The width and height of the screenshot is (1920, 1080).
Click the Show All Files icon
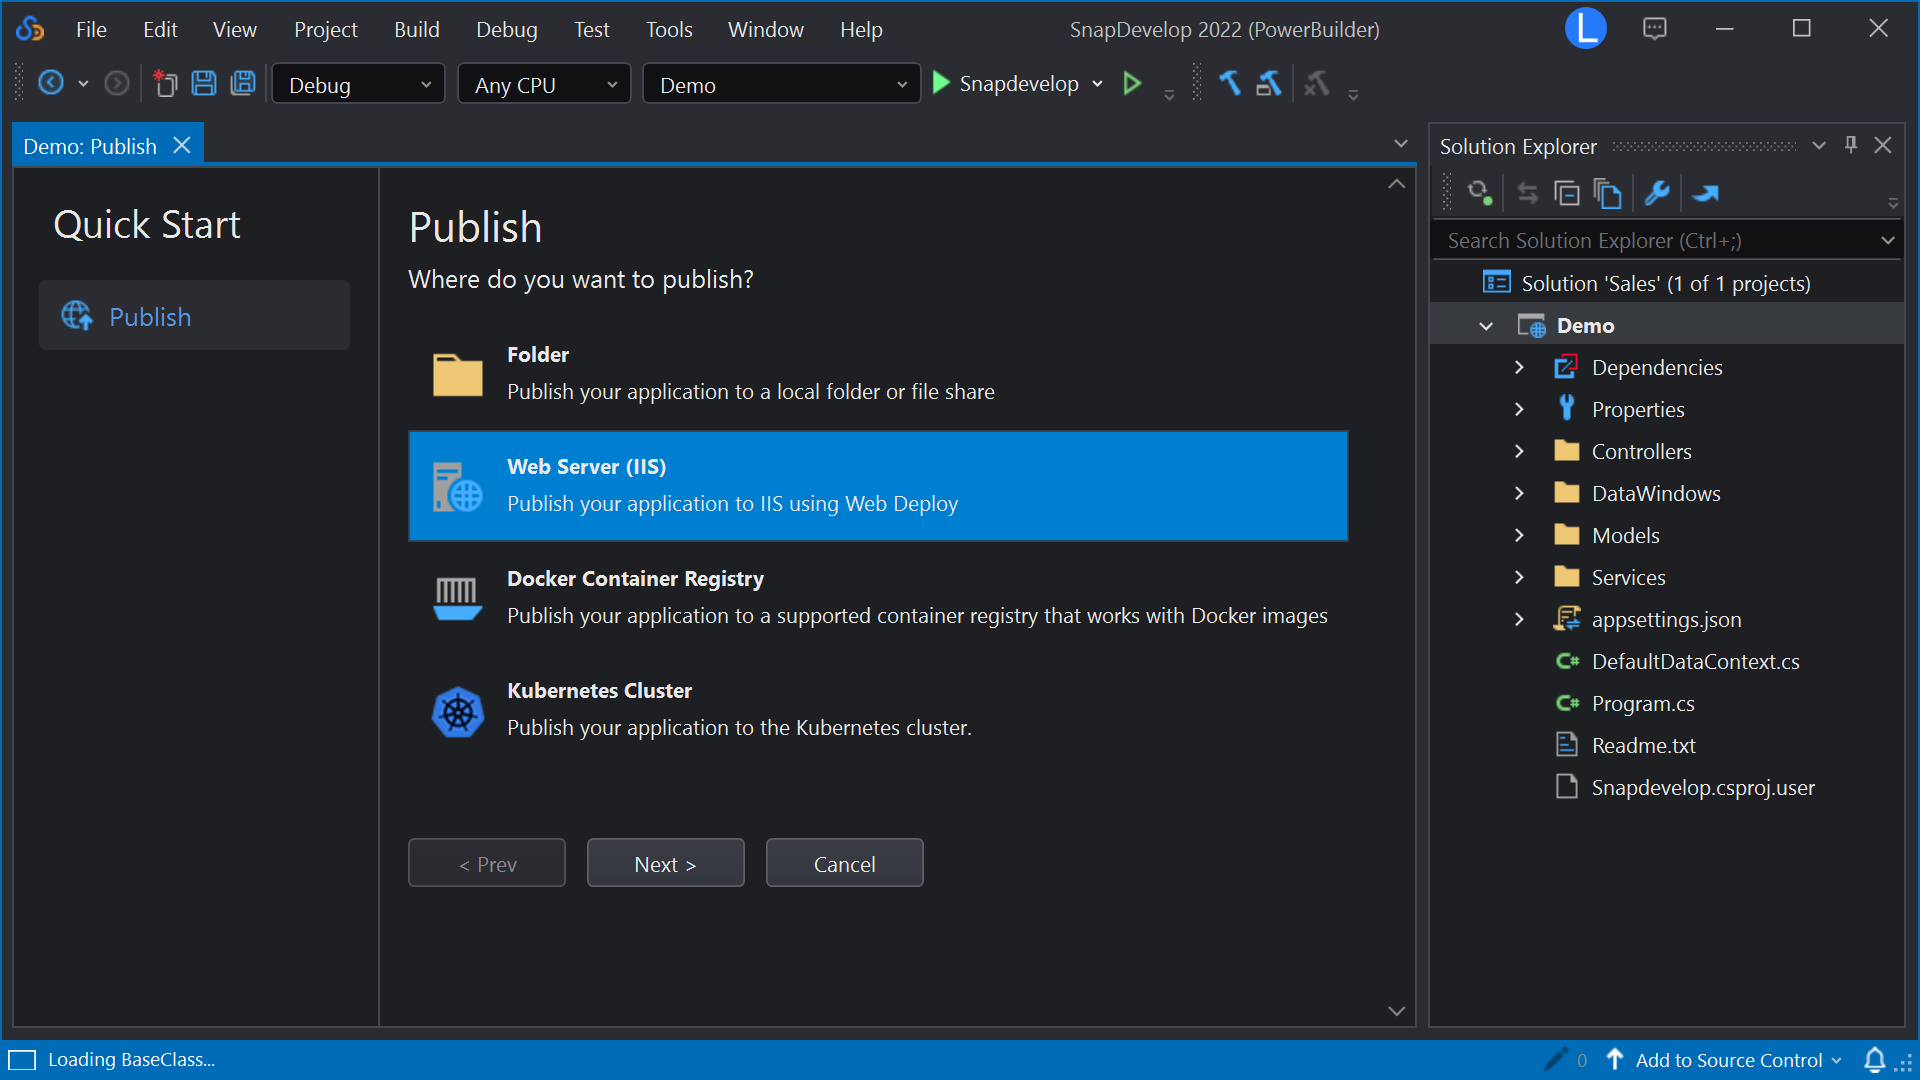point(1607,193)
